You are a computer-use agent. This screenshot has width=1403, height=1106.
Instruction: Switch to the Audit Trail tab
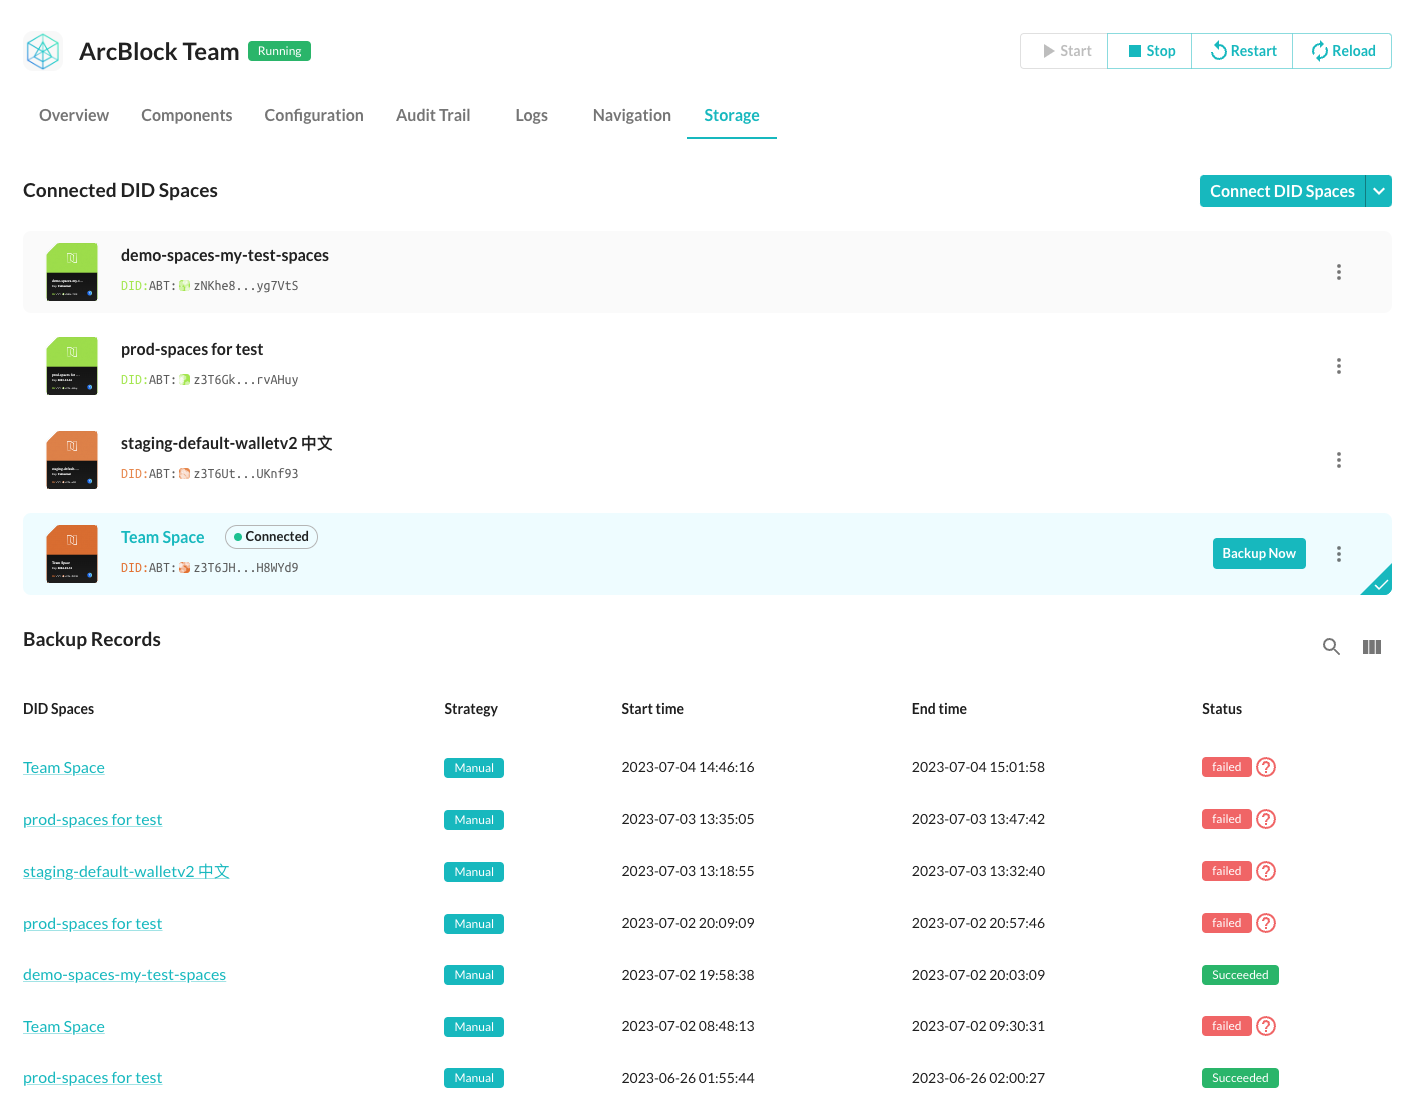[x=432, y=115]
